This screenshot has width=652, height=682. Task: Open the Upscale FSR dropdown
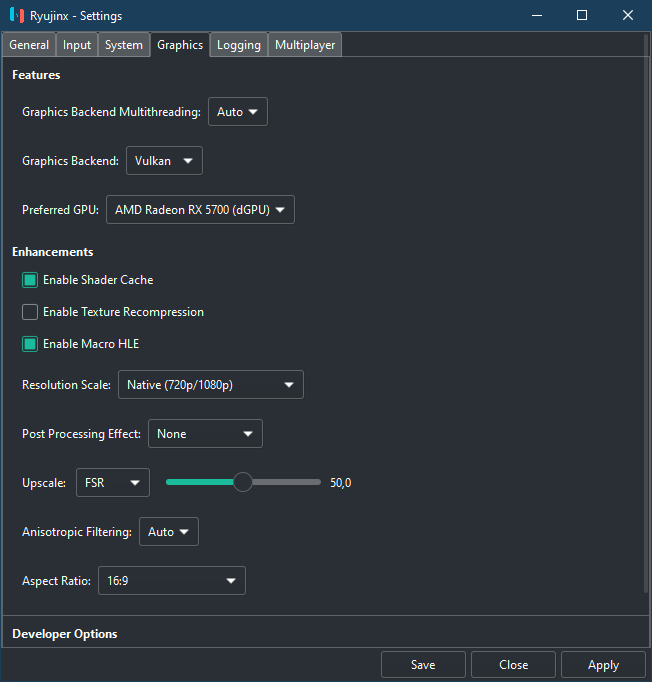(x=113, y=482)
